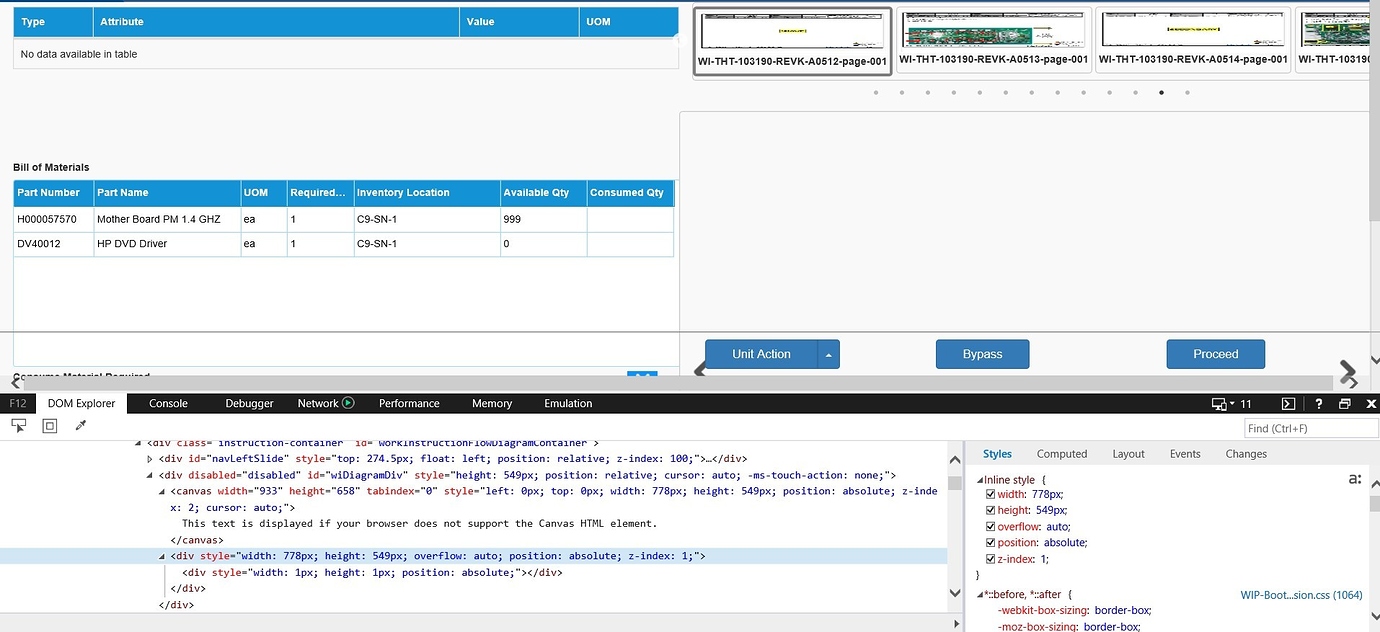The width and height of the screenshot is (1380, 632).
Task: Select the H000057570 part number cell
Action: 53,219
